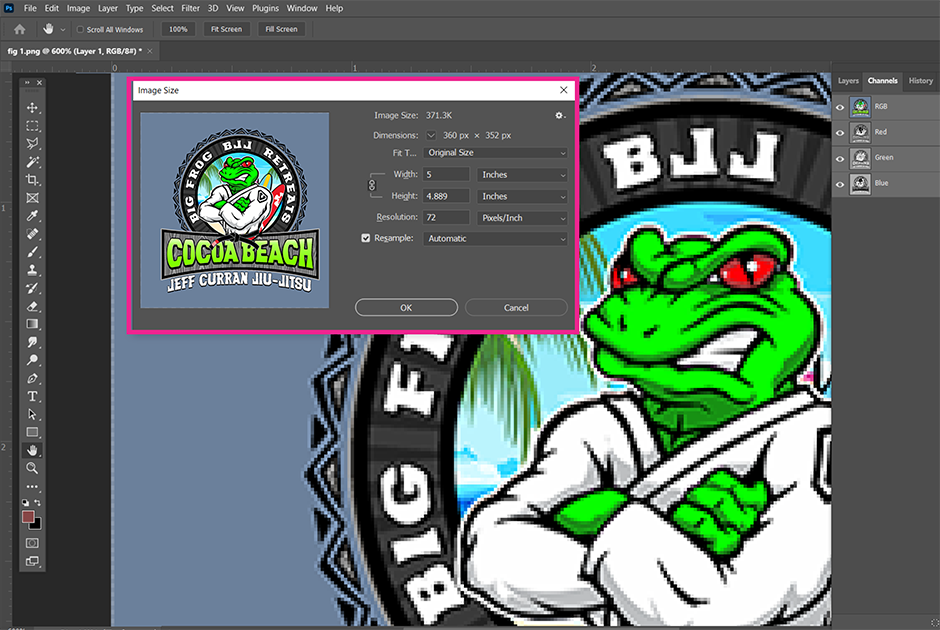Image resolution: width=940 pixels, height=630 pixels.
Task: Select the Crop tool
Action: tap(32, 180)
